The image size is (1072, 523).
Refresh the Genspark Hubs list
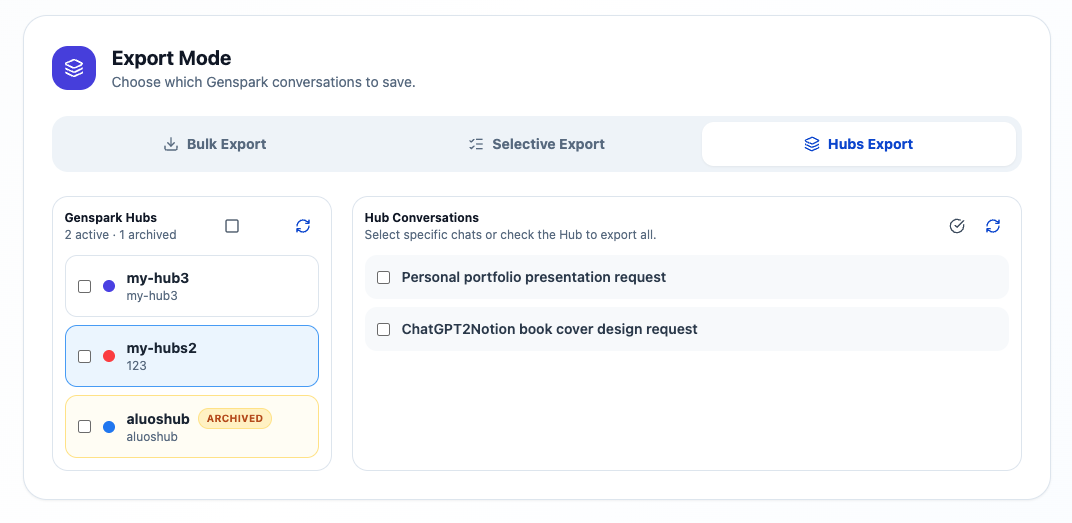303,226
